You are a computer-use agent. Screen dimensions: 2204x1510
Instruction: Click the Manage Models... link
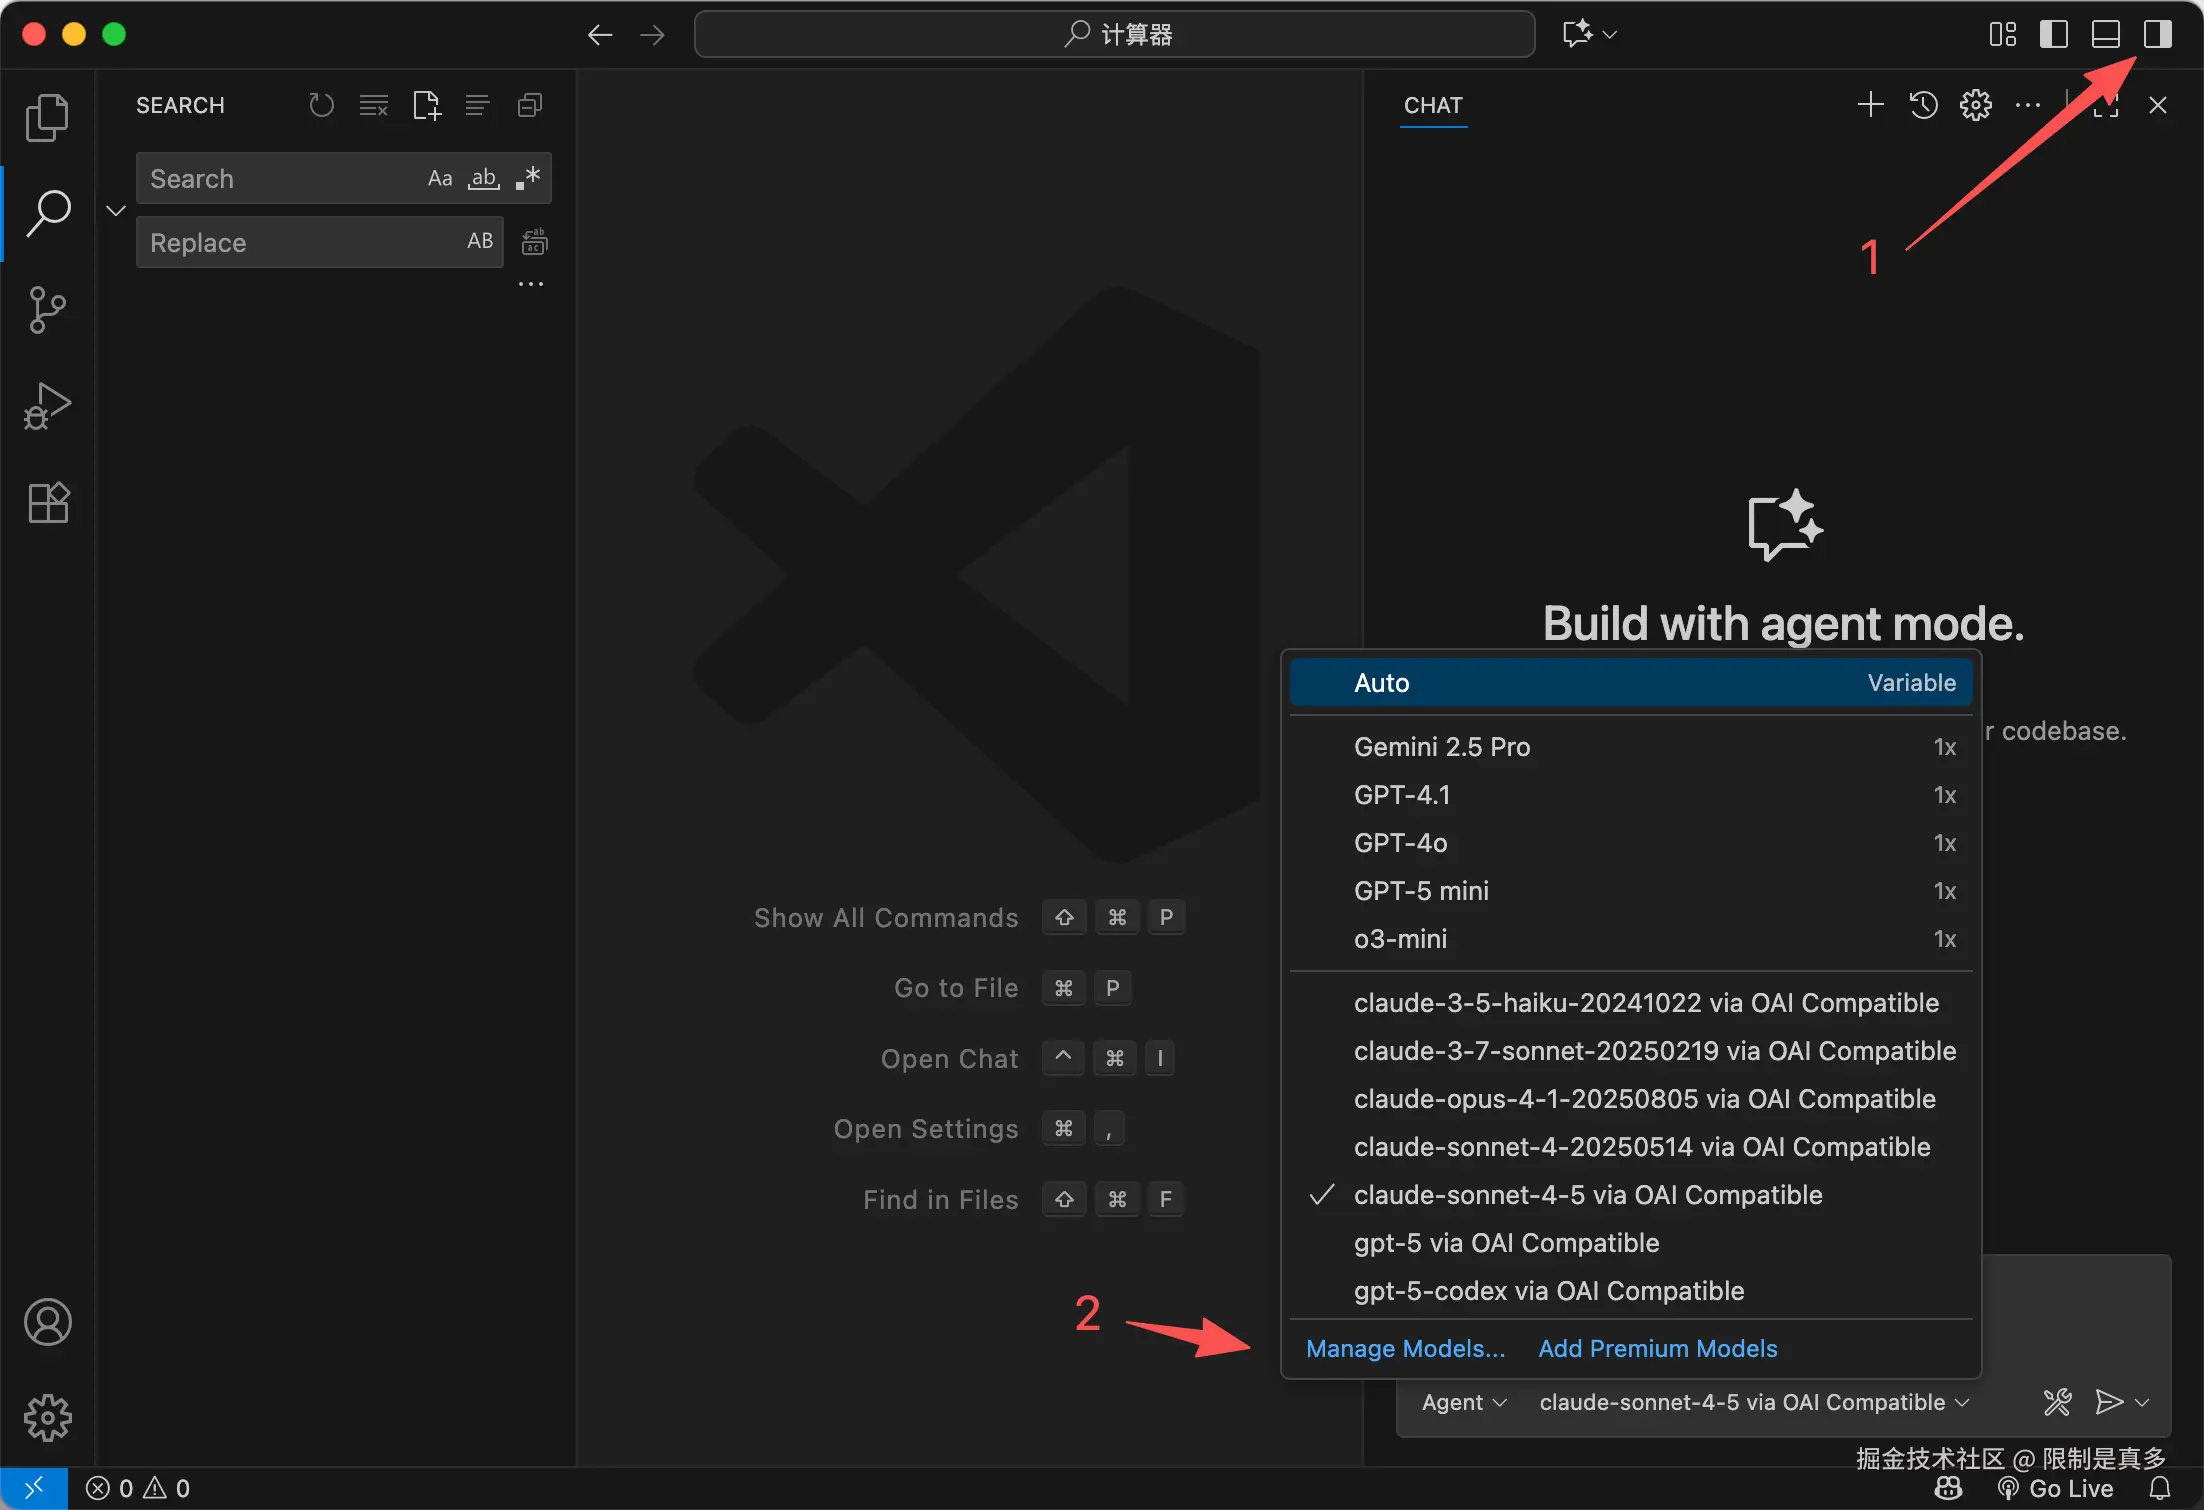point(1405,1348)
